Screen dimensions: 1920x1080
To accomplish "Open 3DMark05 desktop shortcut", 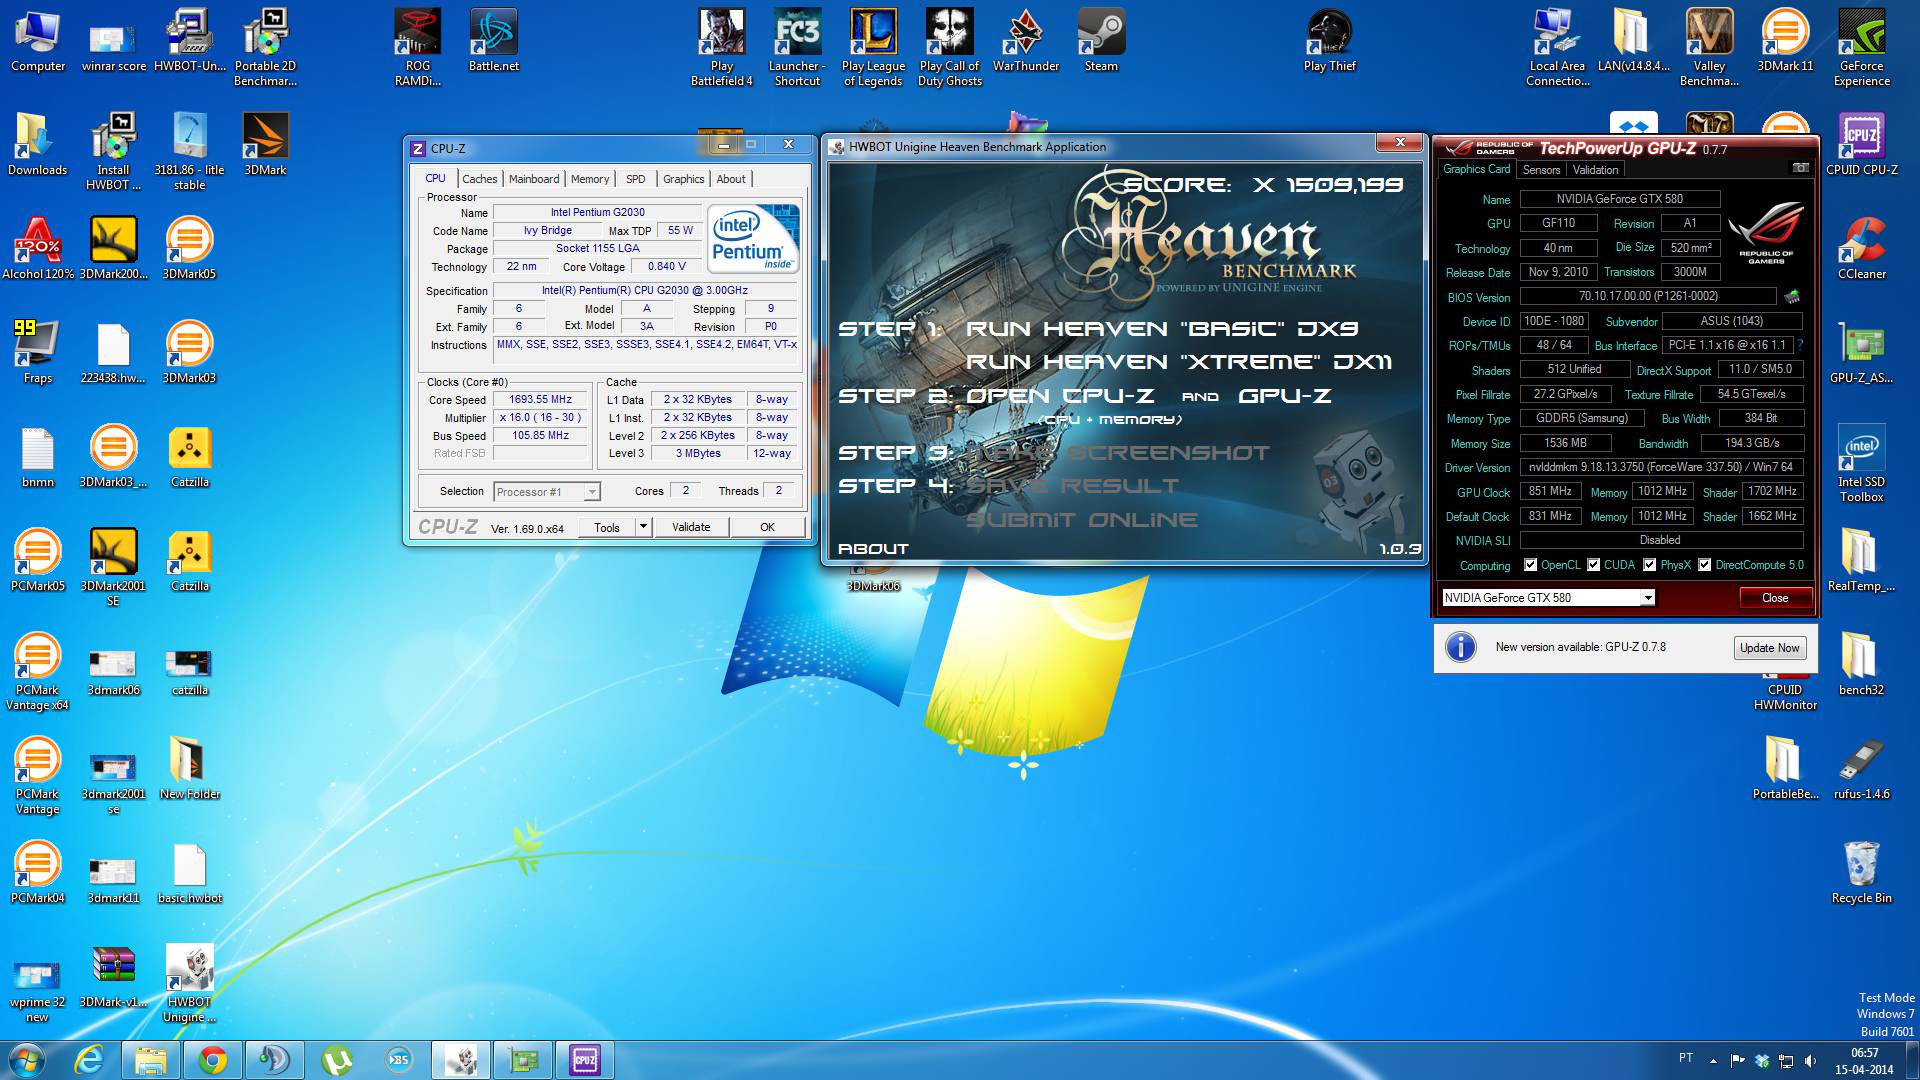I will click(x=189, y=247).
